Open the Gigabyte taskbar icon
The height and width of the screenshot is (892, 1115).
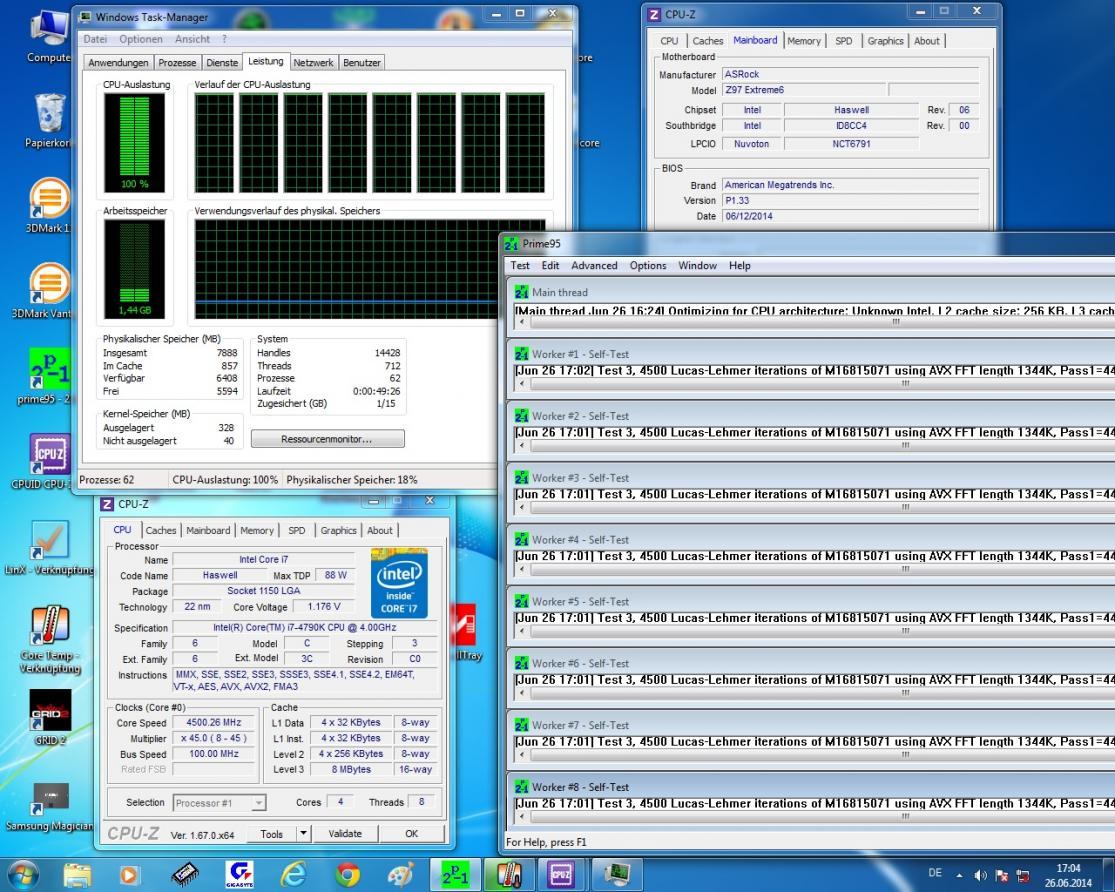[x=239, y=874]
